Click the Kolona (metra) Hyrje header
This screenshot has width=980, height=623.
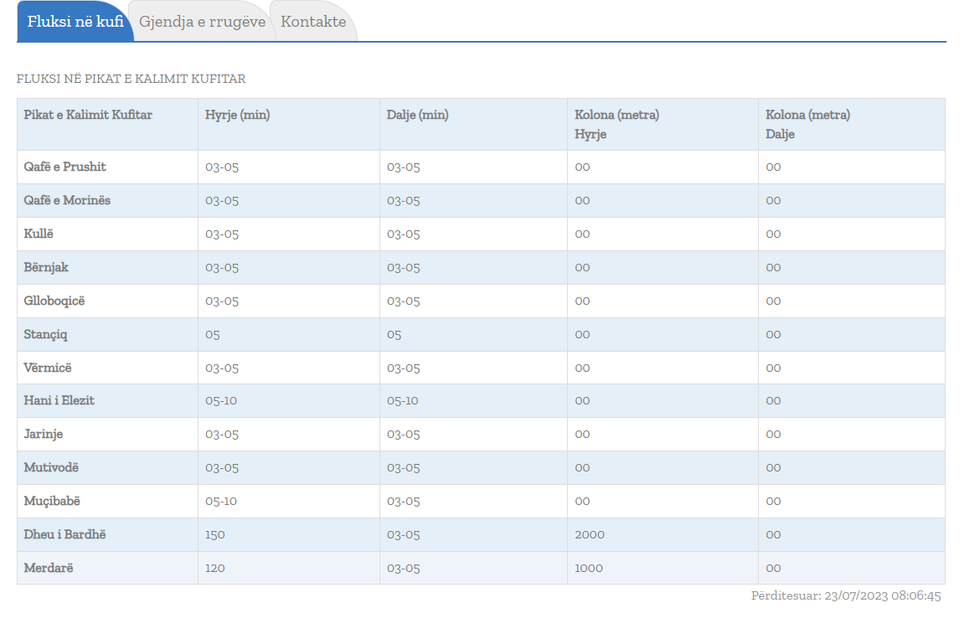pyautogui.click(x=616, y=124)
